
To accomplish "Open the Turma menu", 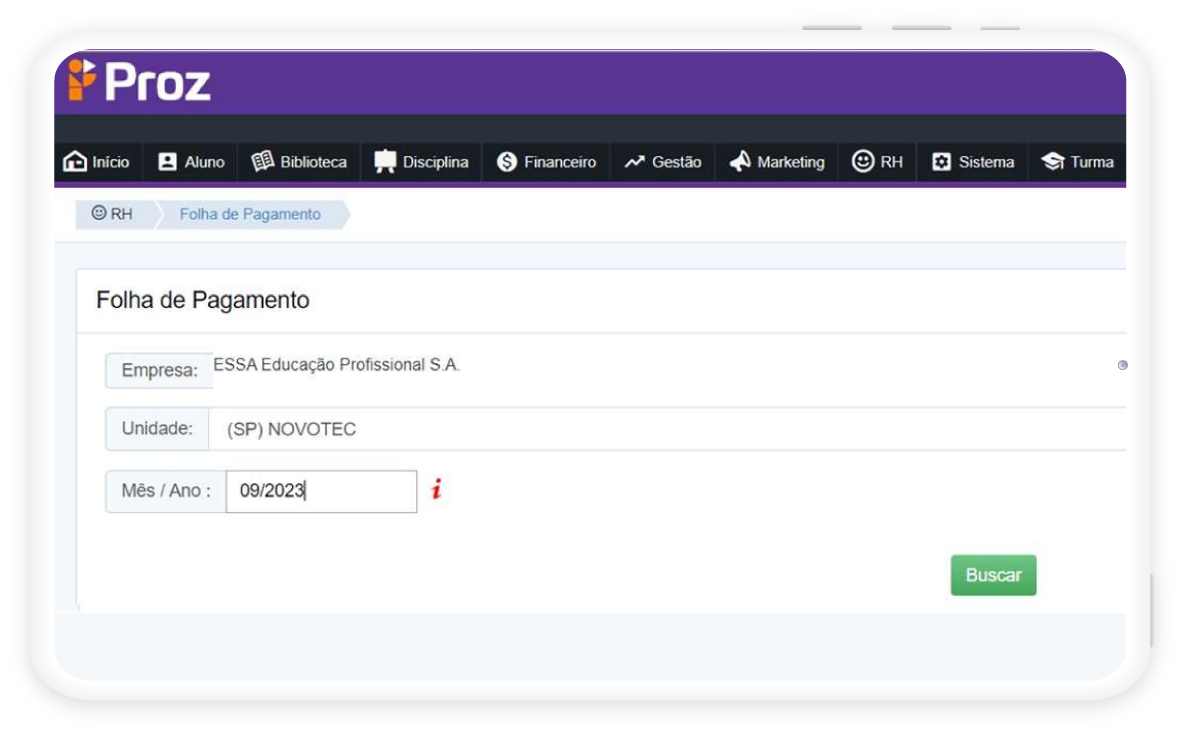I will tap(1078, 162).
